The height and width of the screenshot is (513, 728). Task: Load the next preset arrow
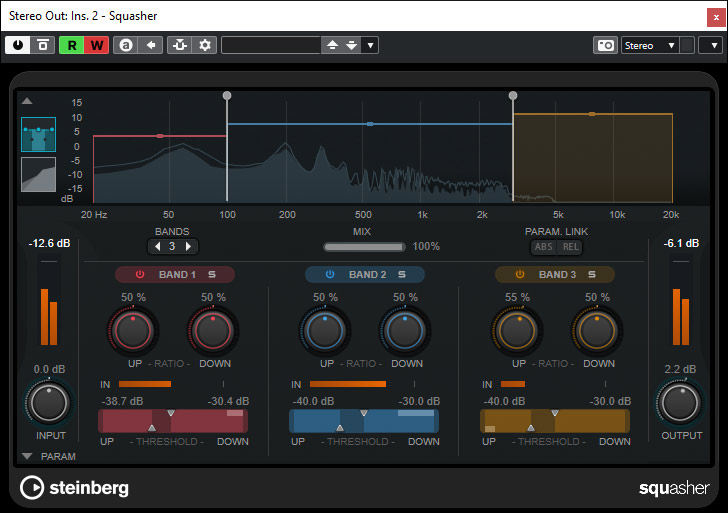351,45
